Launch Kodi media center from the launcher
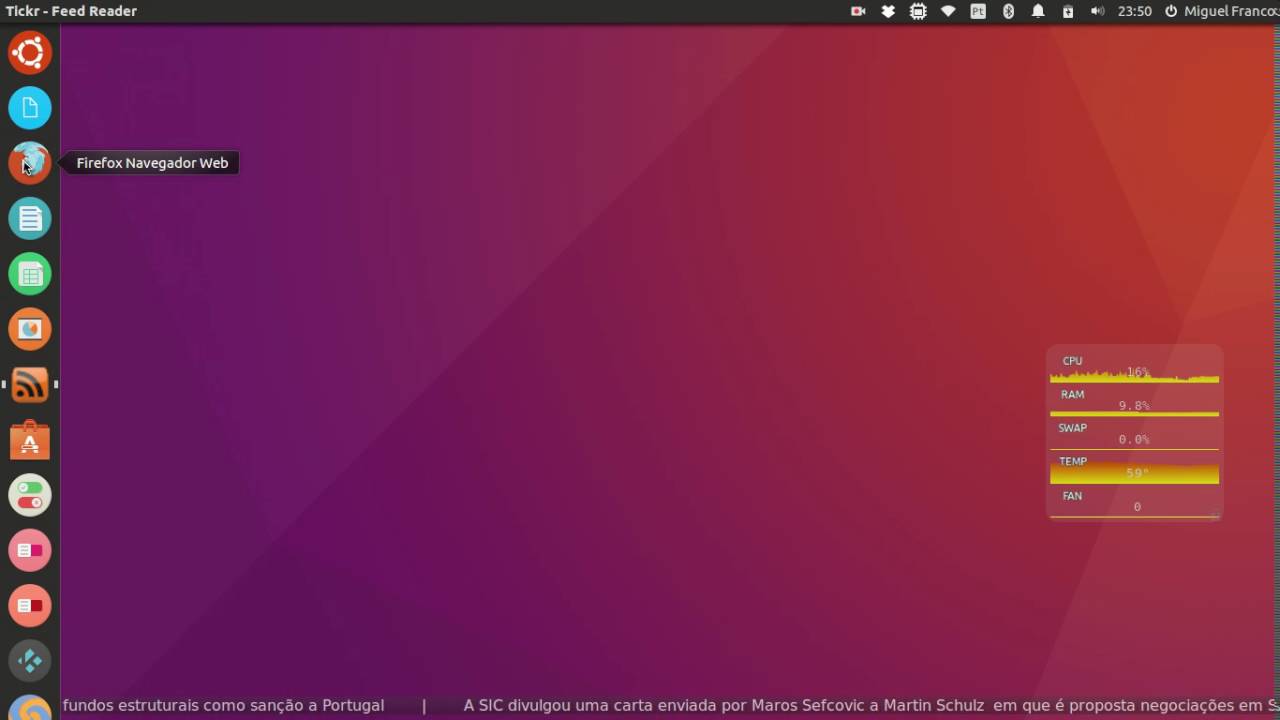This screenshot has width=1280, height=720. [x=30, y=661]
